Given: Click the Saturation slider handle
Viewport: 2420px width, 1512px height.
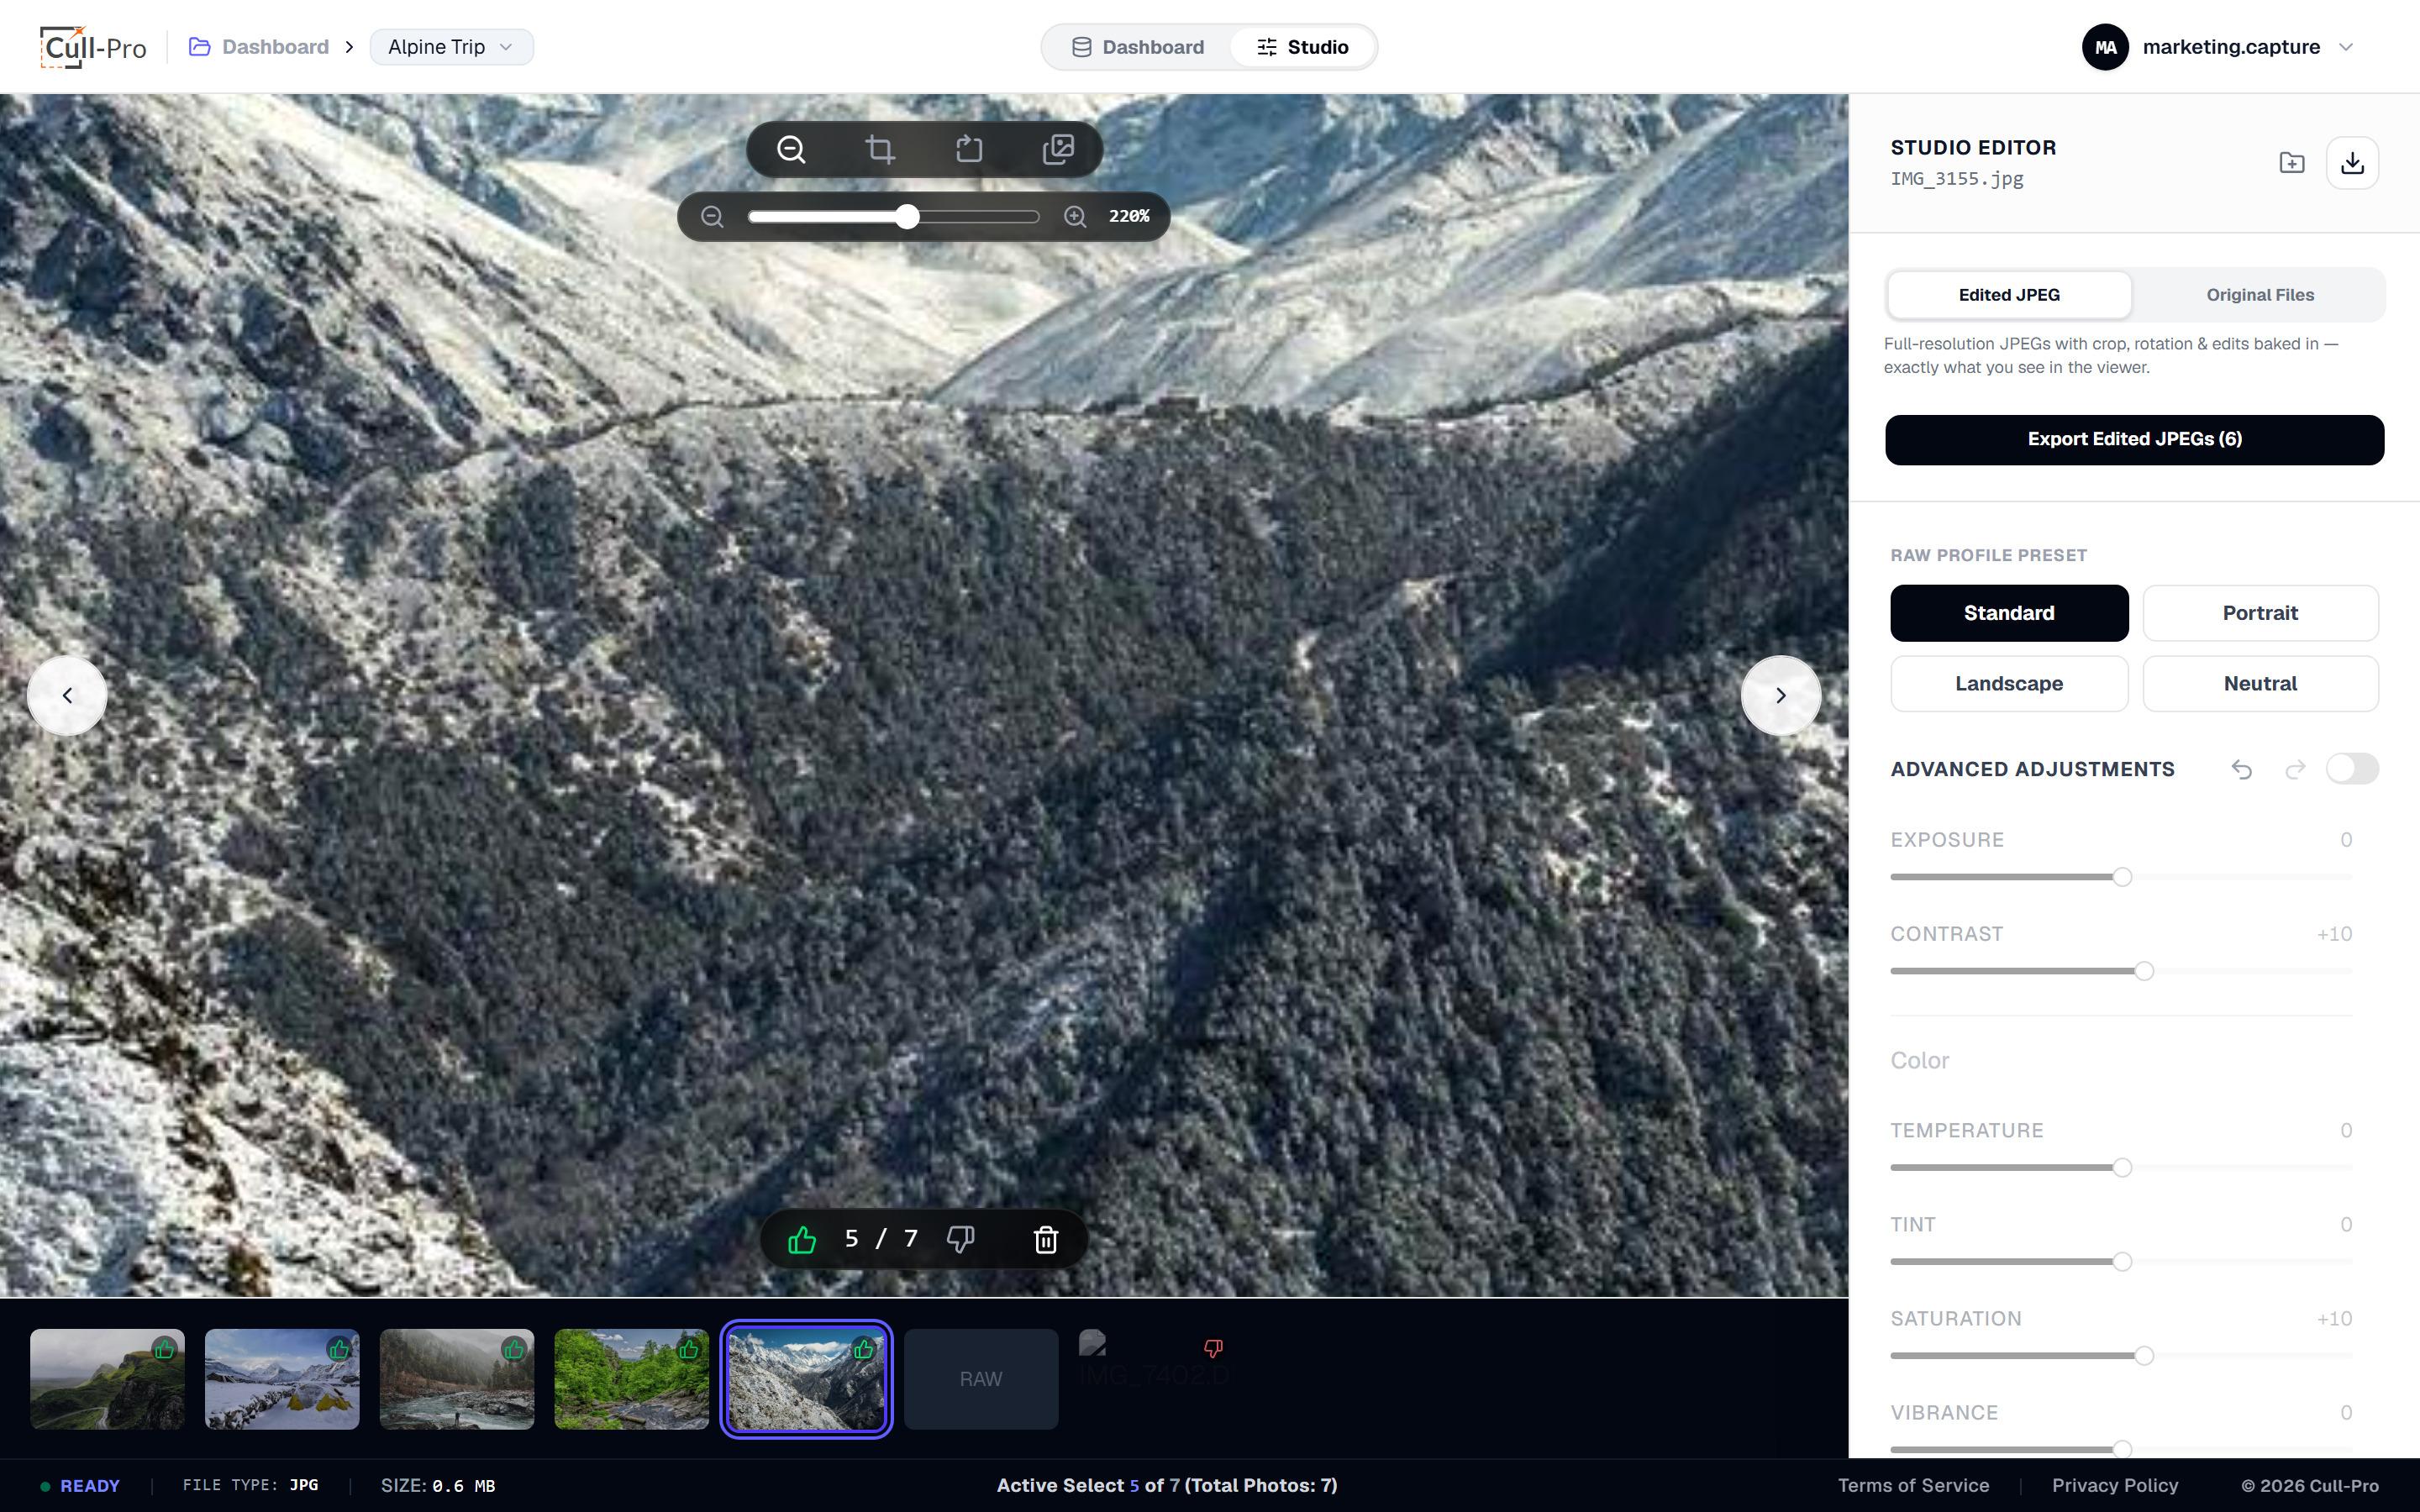Looking at the screenshot, I should [x=2143, y=1356].
